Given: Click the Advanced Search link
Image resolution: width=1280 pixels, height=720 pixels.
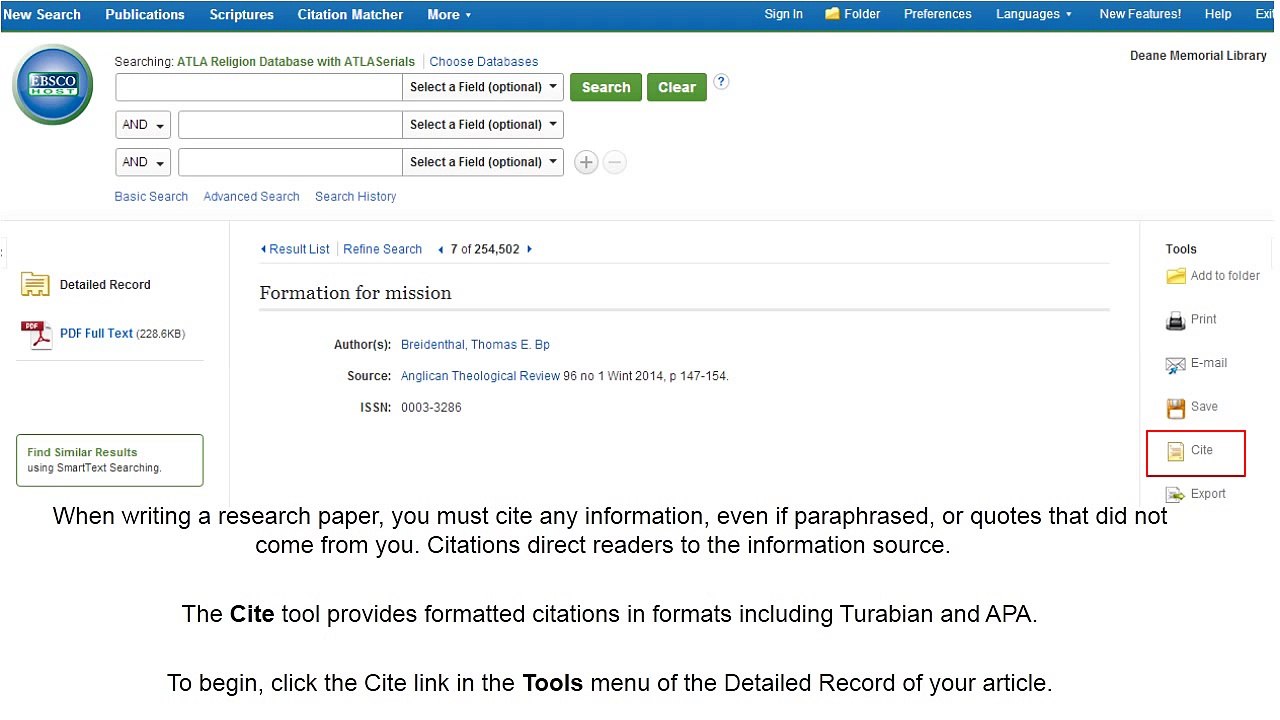Looking at the screenshot, I should pos(251,196).
